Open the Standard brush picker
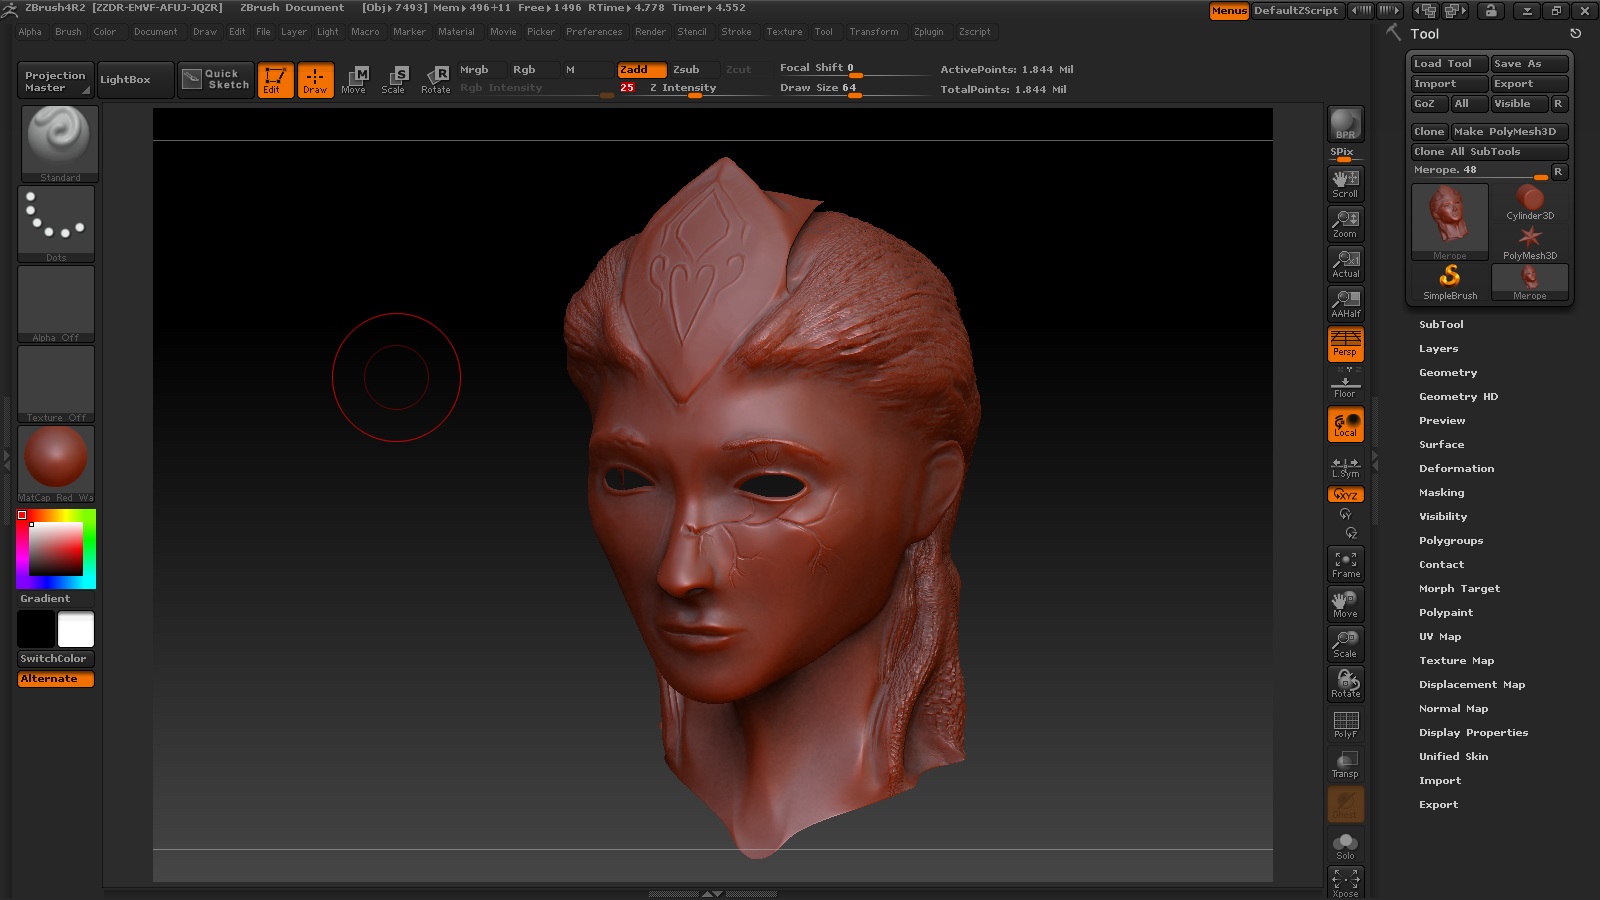 click(x=59, y=143)
